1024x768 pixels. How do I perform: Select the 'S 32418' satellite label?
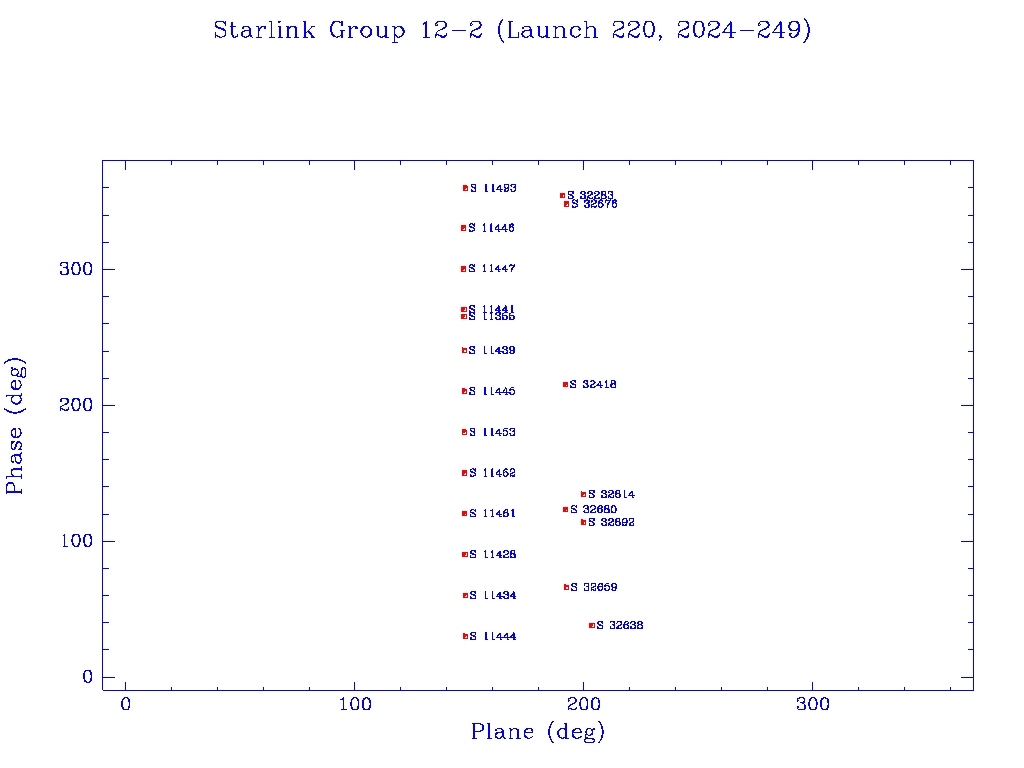(x=593, y=385)
